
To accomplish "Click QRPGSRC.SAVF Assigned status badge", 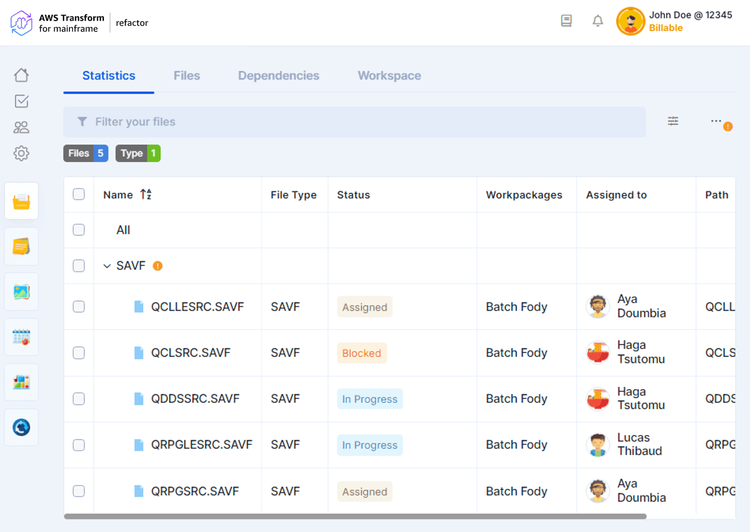I will coord(364,491).
